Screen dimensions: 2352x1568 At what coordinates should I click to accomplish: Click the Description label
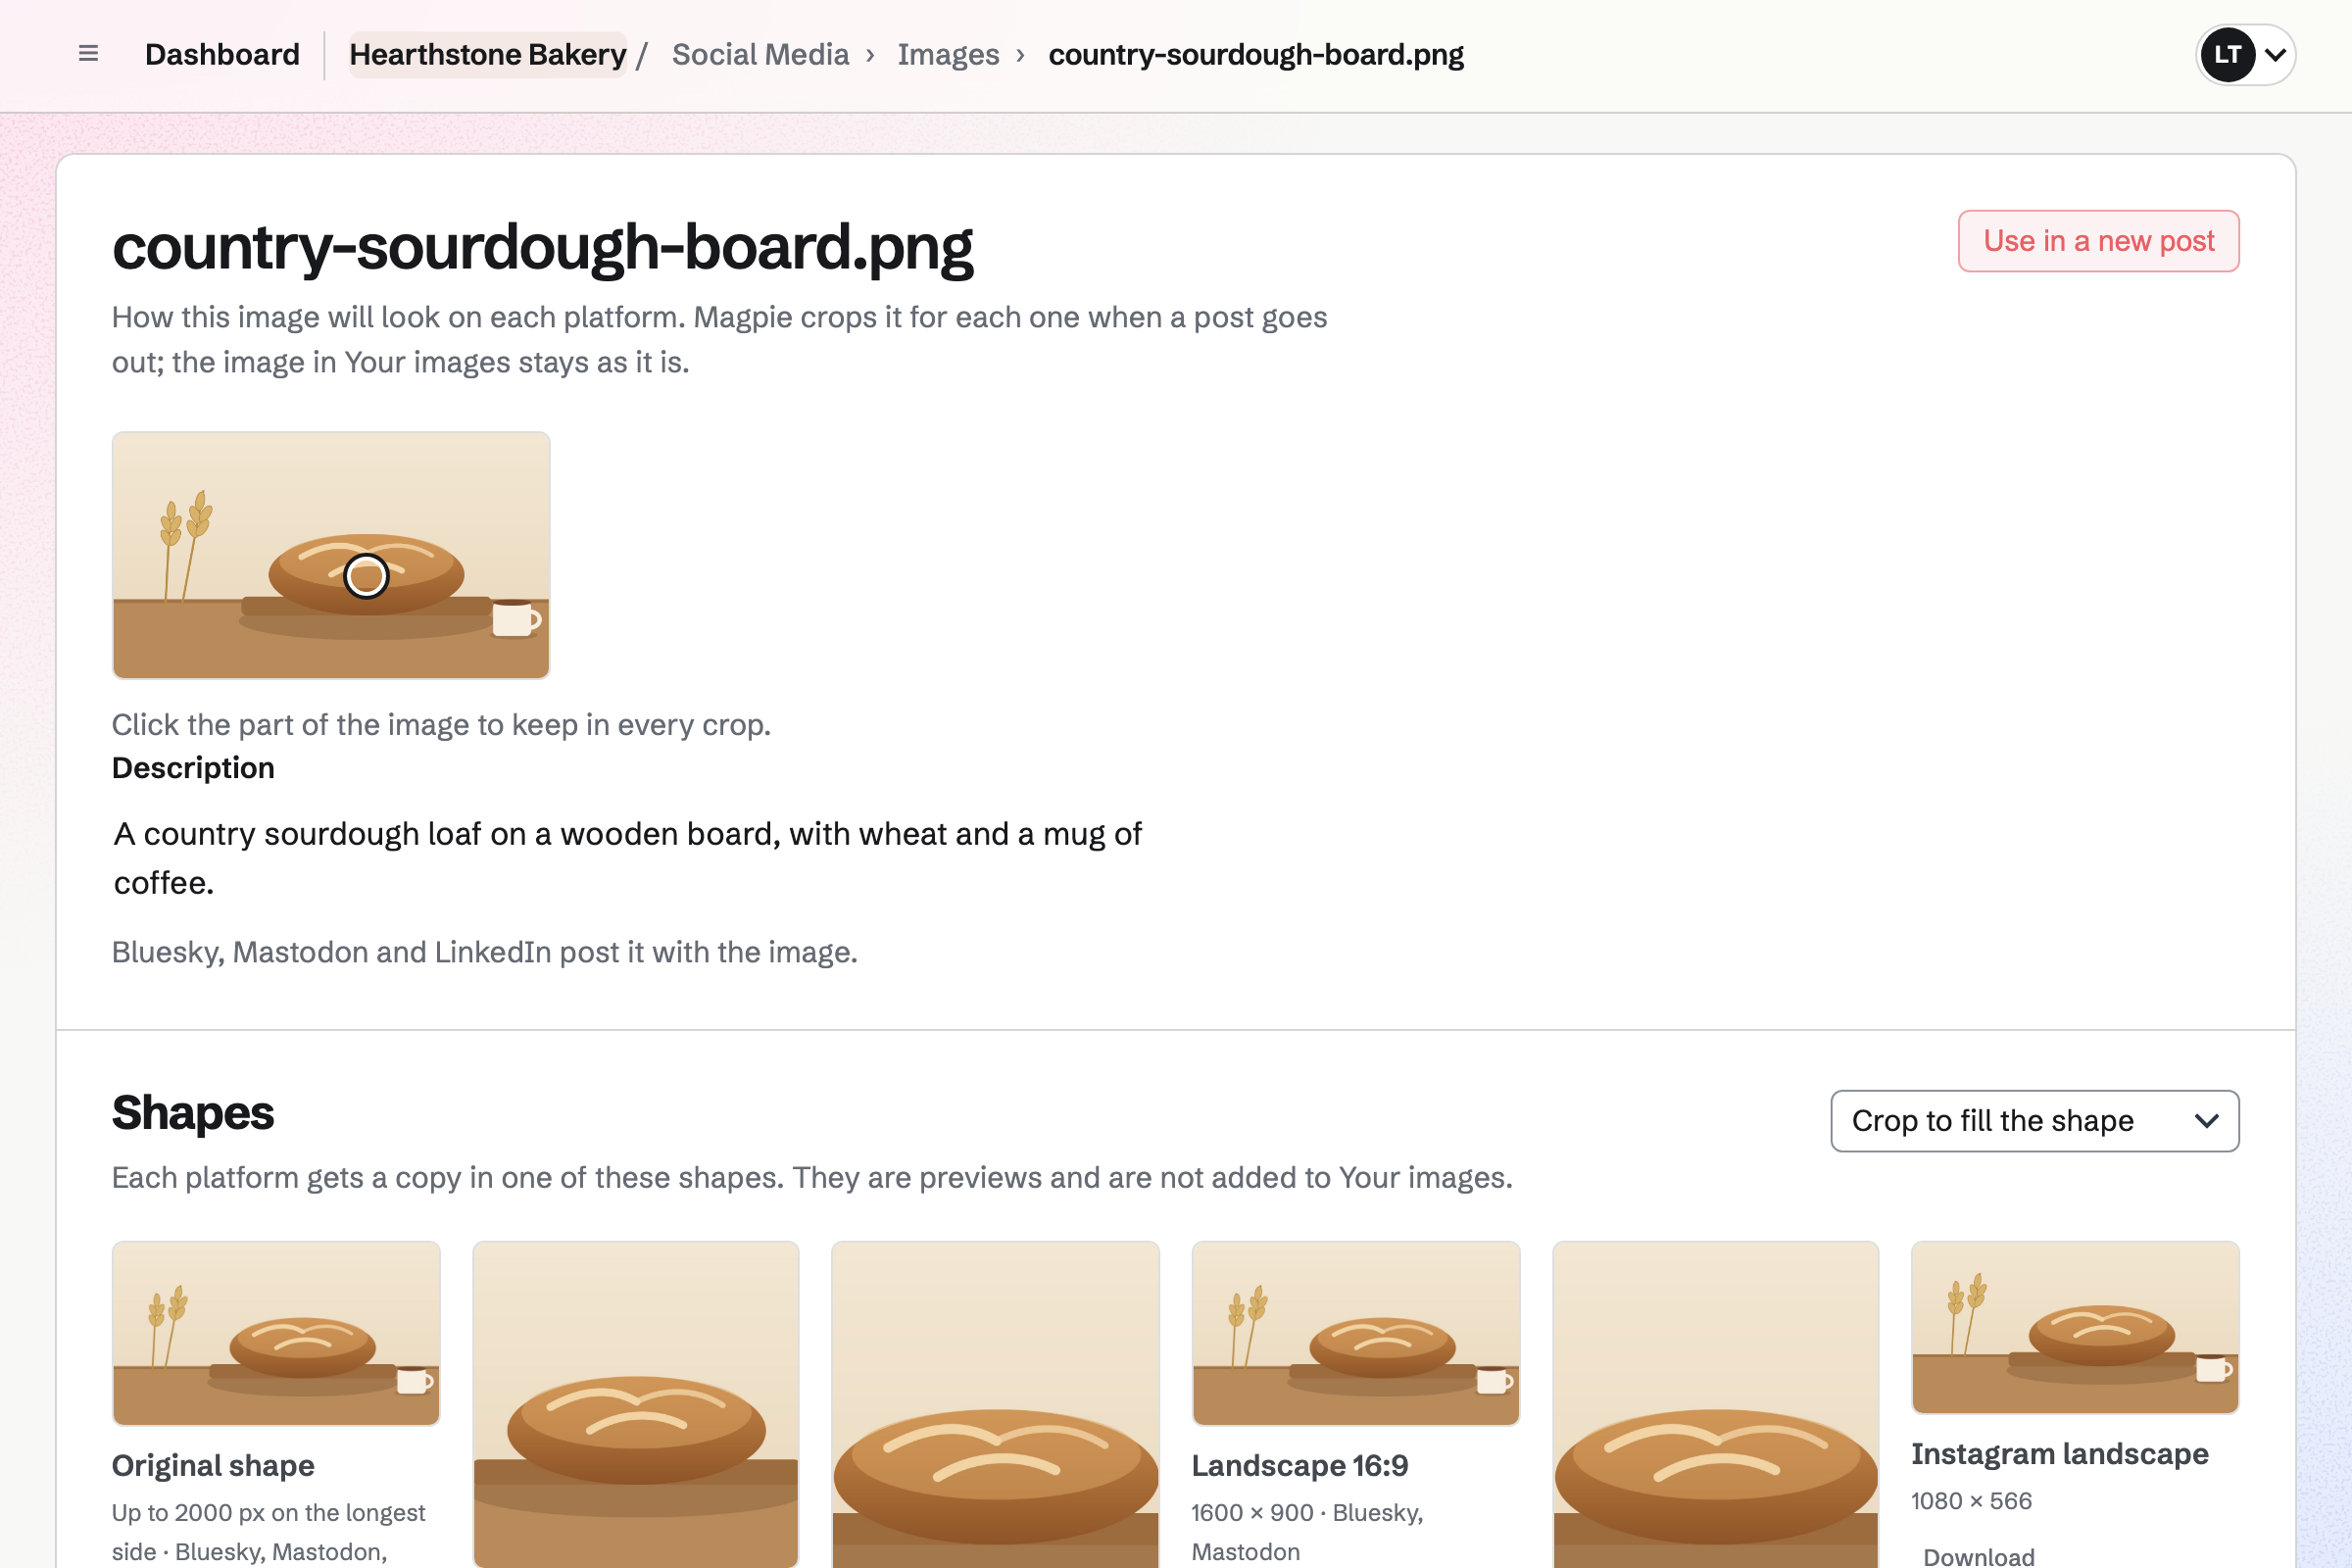tap(193, 767)
